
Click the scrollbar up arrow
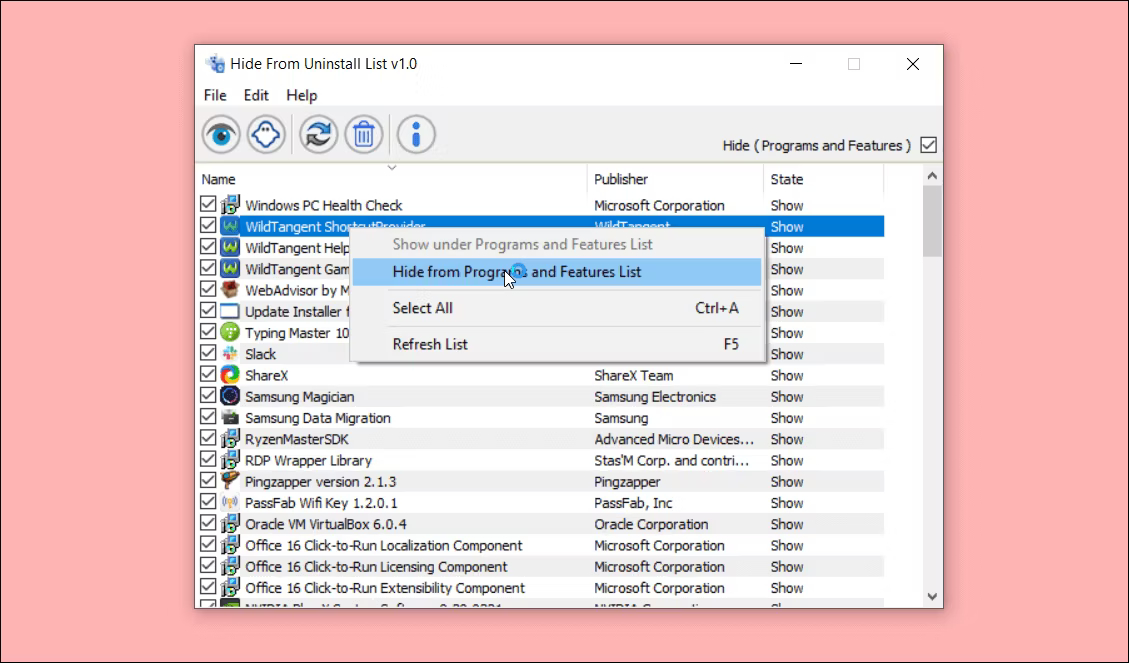932,176
